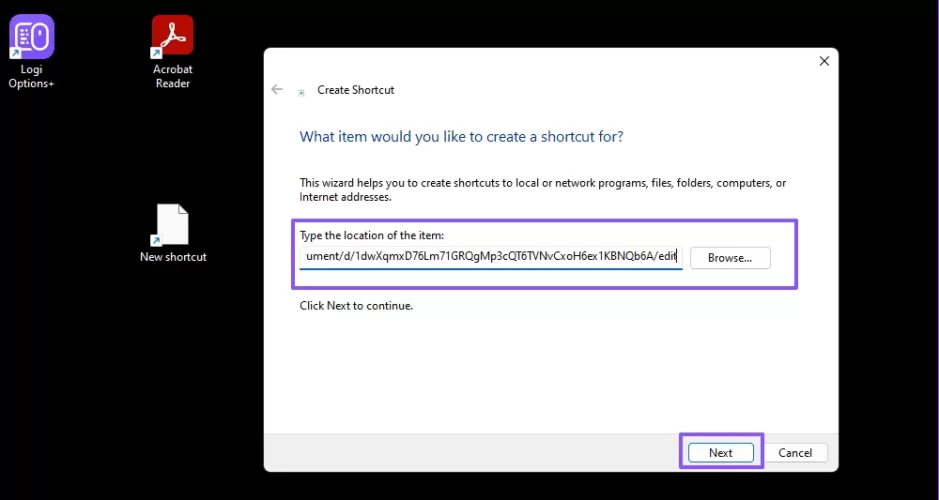Open the Logi Options+ desktop shortcut icon

(32, 37)
